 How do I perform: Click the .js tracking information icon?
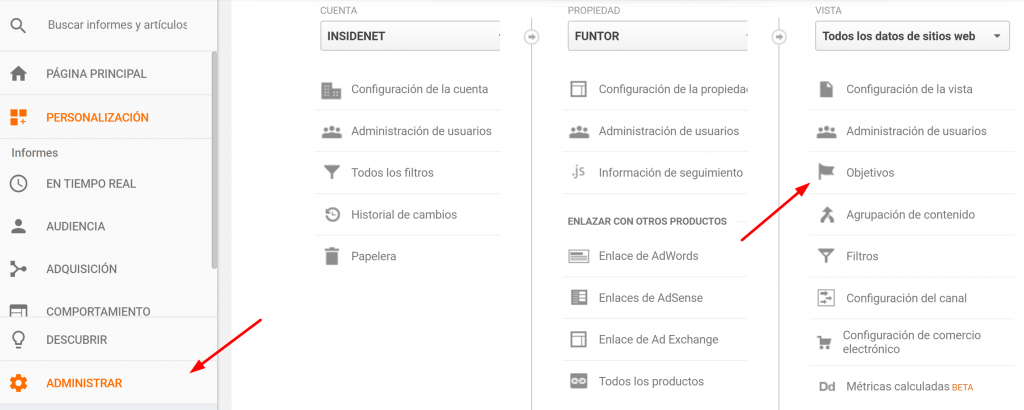[x=578, y=172]
